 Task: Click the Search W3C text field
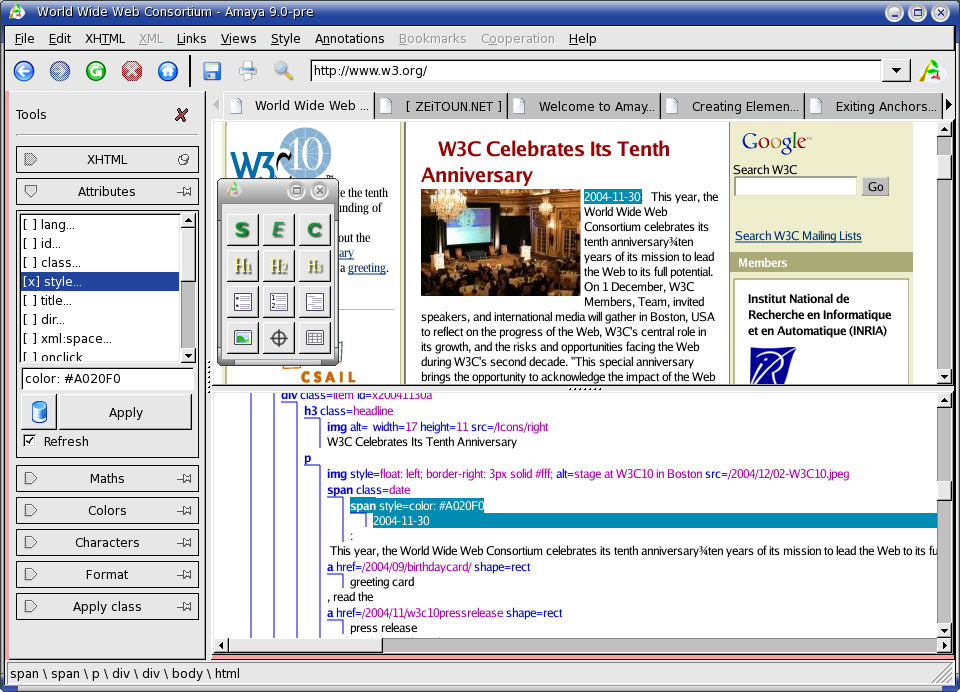795,187
